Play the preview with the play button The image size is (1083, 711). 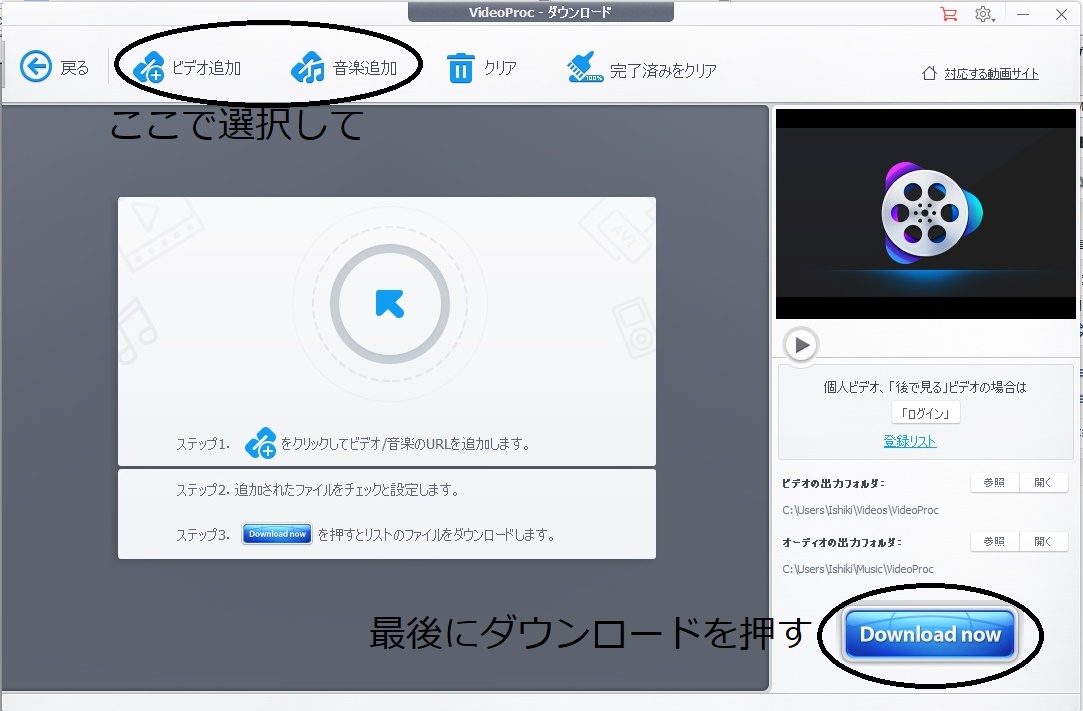point(801,344)
